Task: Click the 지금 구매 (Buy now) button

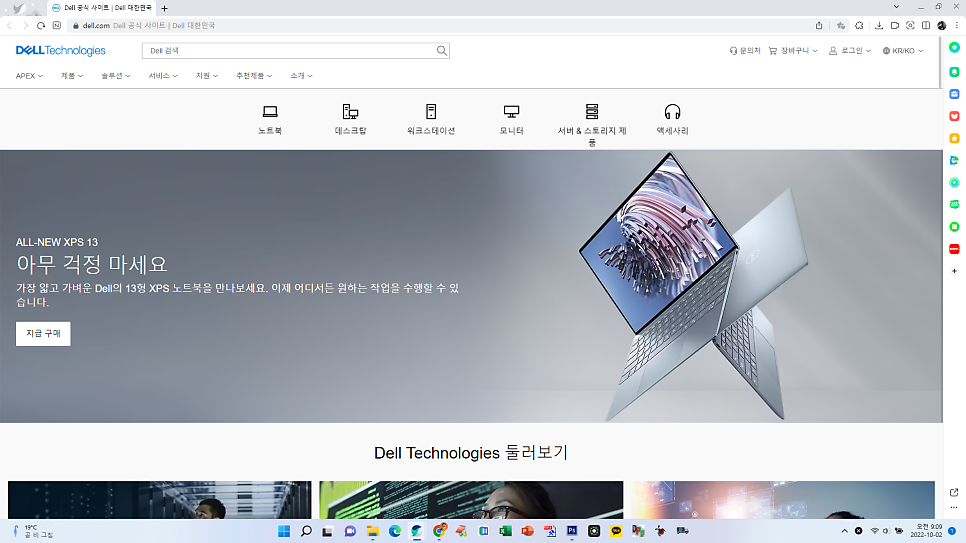Action: 43,333
